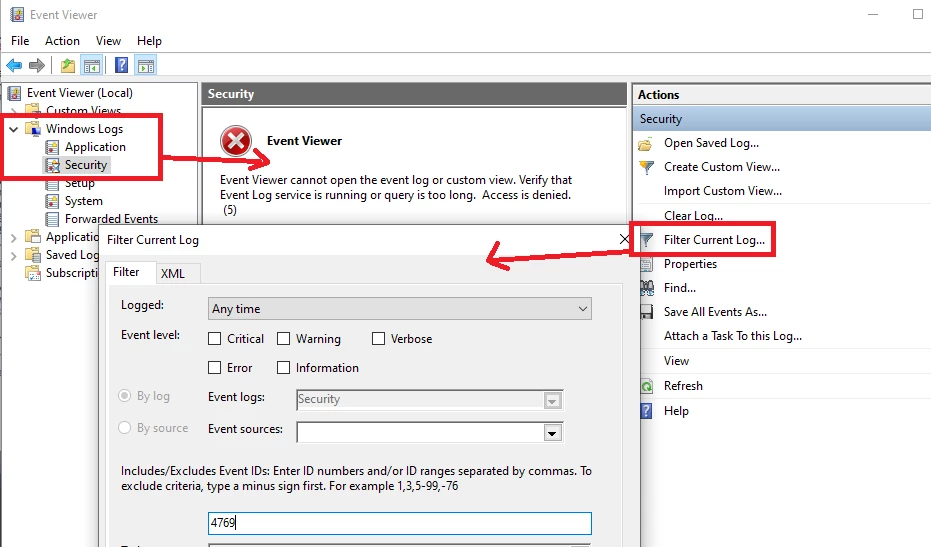Click the green Refresh icon
Viewport: 931px width, 547px height.
tap(647, 386)
